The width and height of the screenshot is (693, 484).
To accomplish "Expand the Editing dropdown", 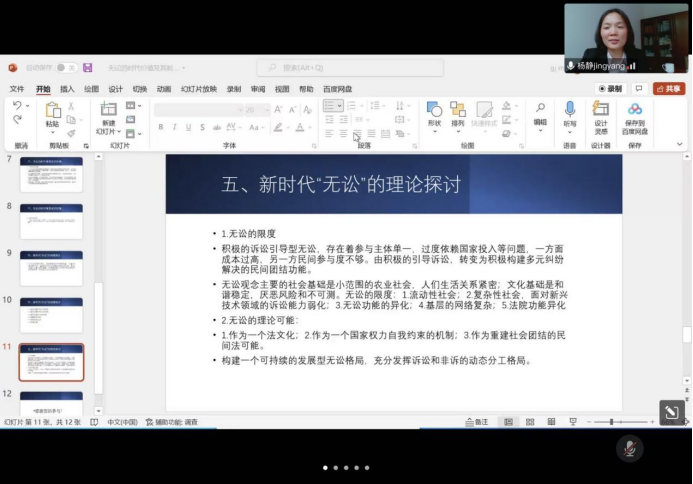I will click(x=540, y=113).
